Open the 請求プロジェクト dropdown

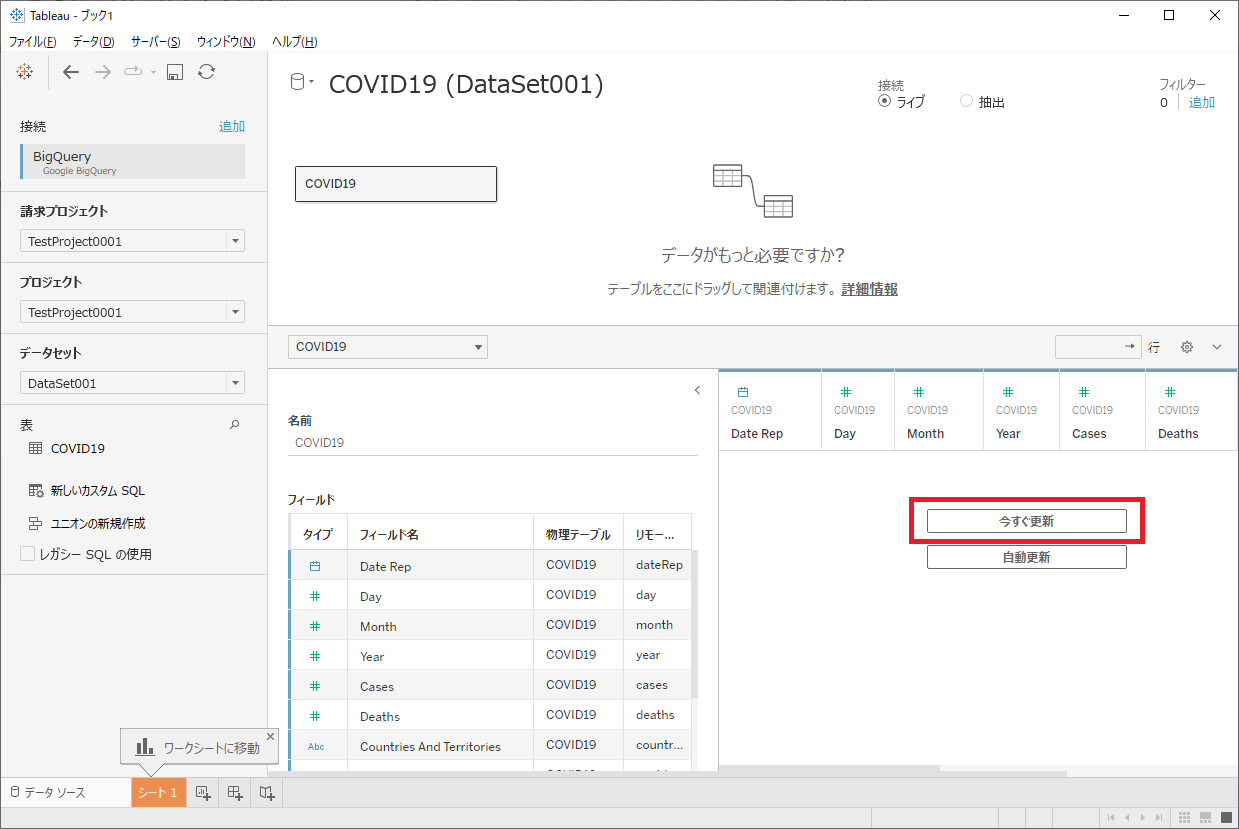tap(132, 241)
